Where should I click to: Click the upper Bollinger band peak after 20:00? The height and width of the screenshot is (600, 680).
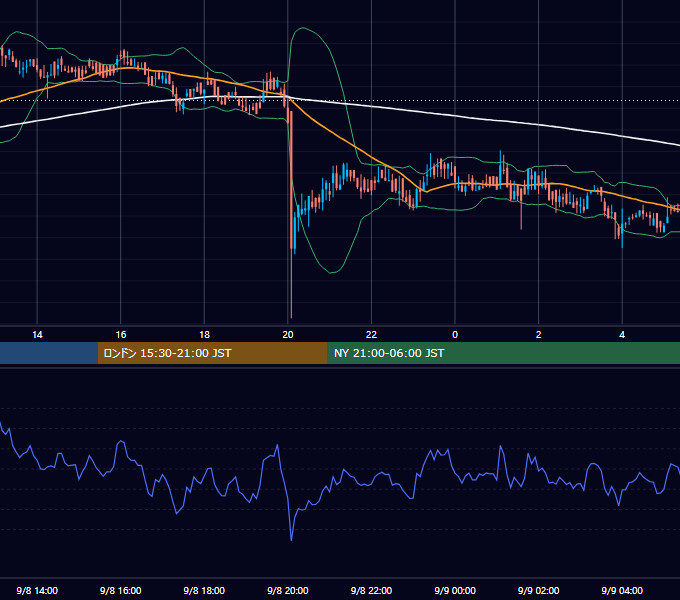pyautogui.click(x=302, y=28)
